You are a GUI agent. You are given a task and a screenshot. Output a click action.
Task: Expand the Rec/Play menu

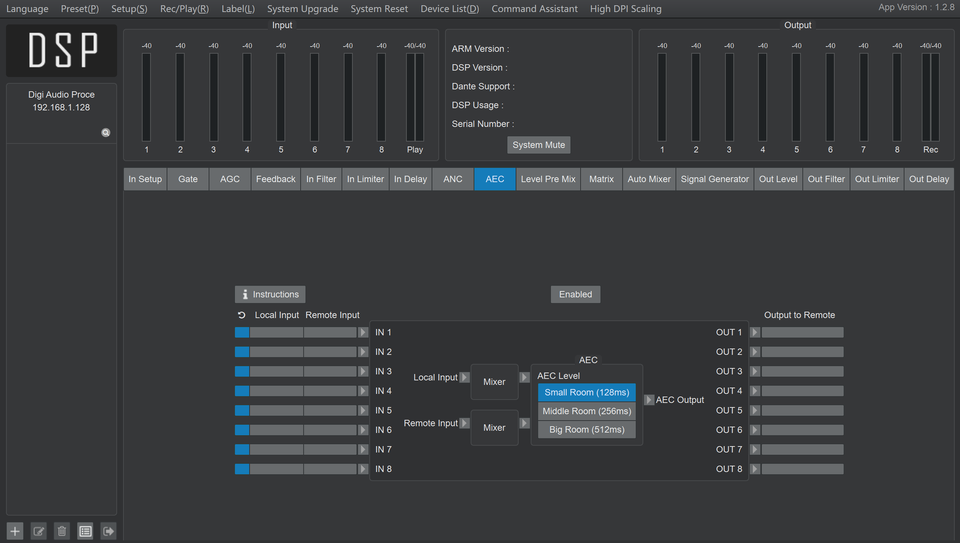tap(184, 9)
